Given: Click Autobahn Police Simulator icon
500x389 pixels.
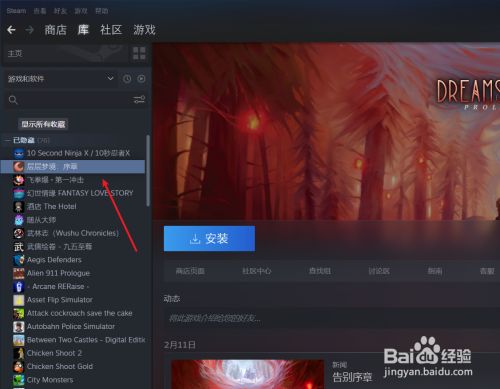Looking at the screenshot, I should click(x=19, y=327).
